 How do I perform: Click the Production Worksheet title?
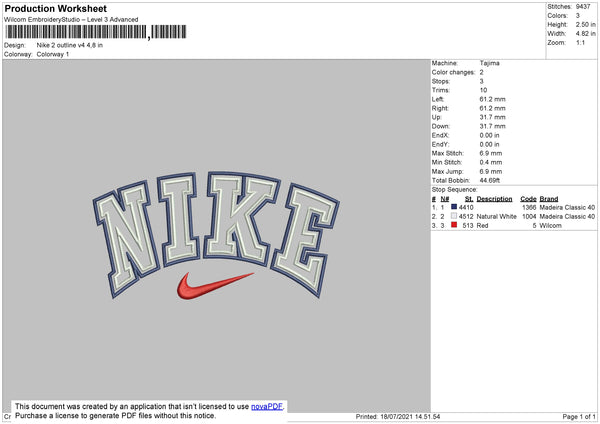[x=56, y=8]
